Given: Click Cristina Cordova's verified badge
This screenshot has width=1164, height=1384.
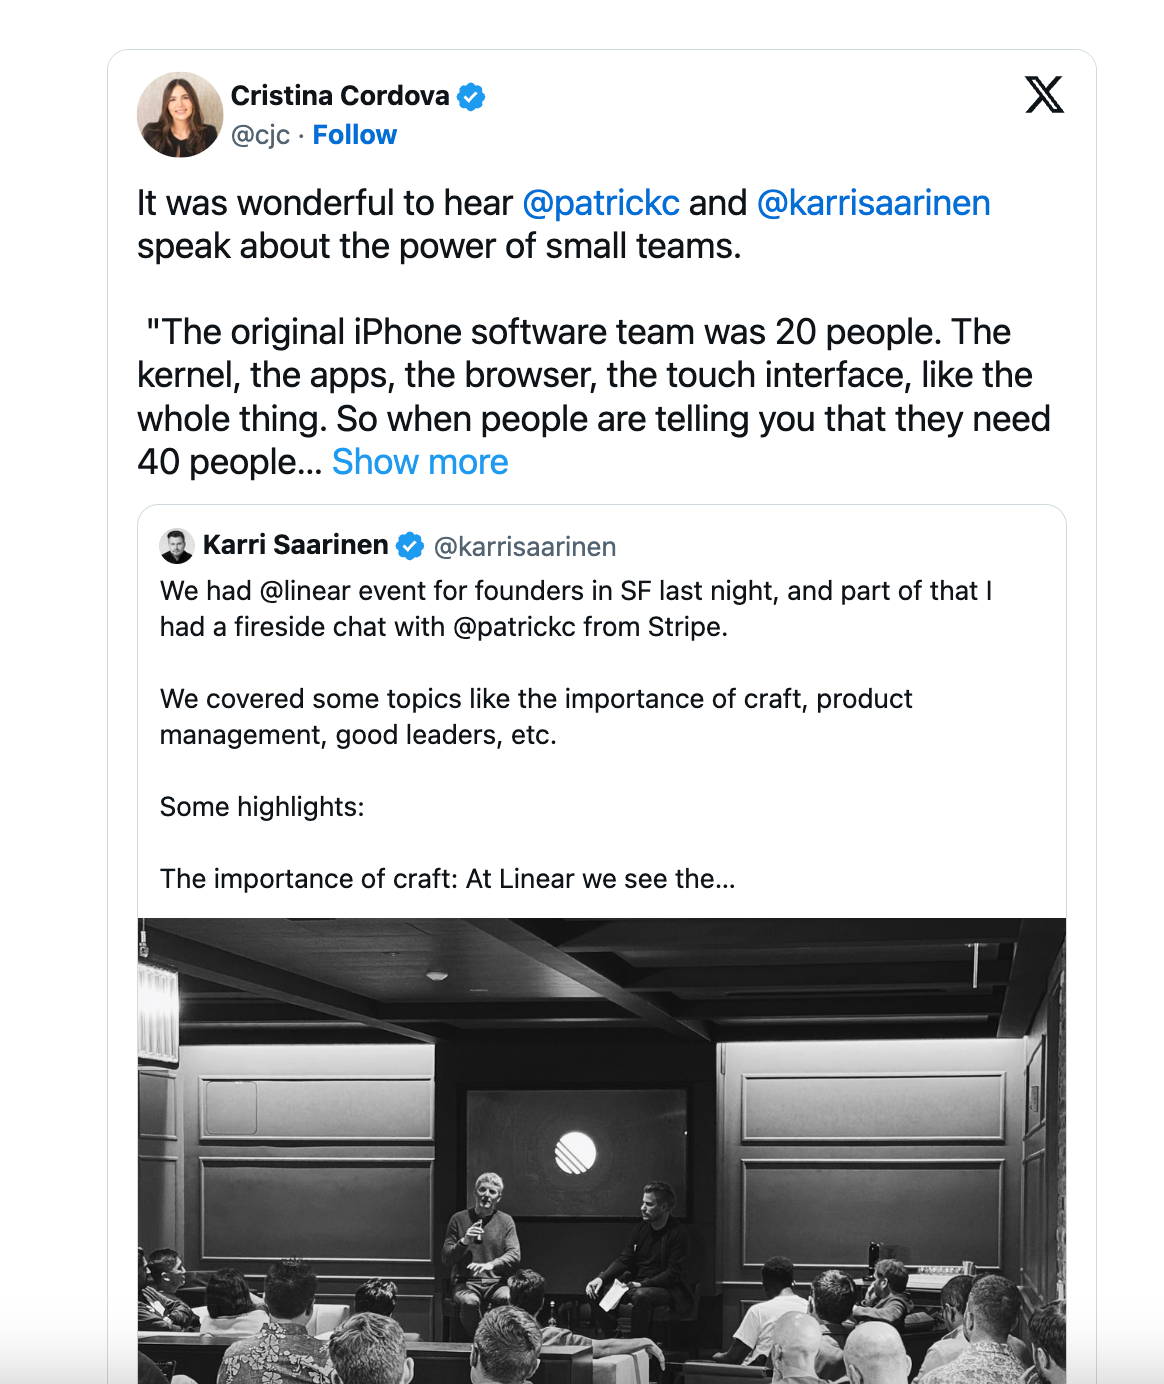Looking at the screenshot, I should [x=471, y=96].
